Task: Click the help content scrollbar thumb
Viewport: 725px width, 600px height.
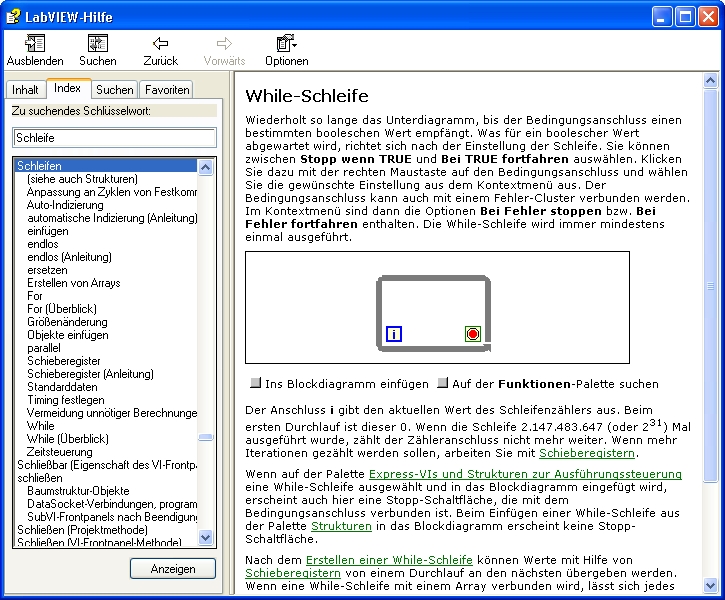Action: click(710, 287)
